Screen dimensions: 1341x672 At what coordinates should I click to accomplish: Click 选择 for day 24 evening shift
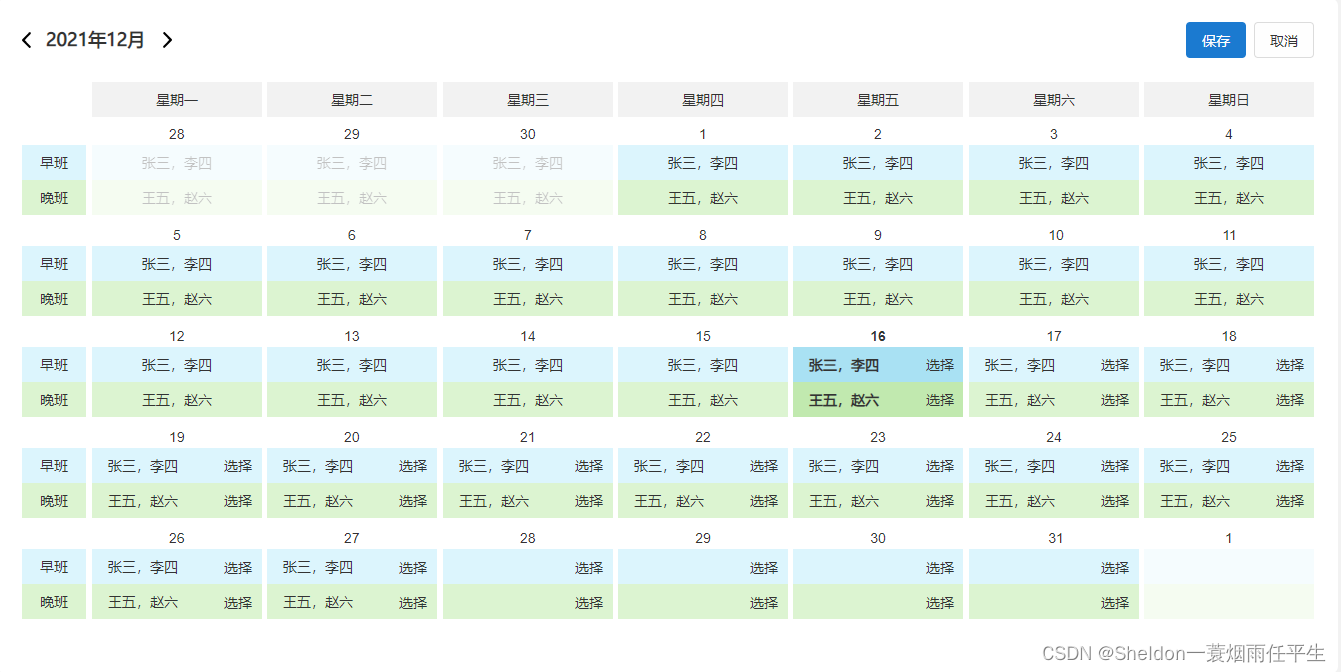coord(1115,501)
